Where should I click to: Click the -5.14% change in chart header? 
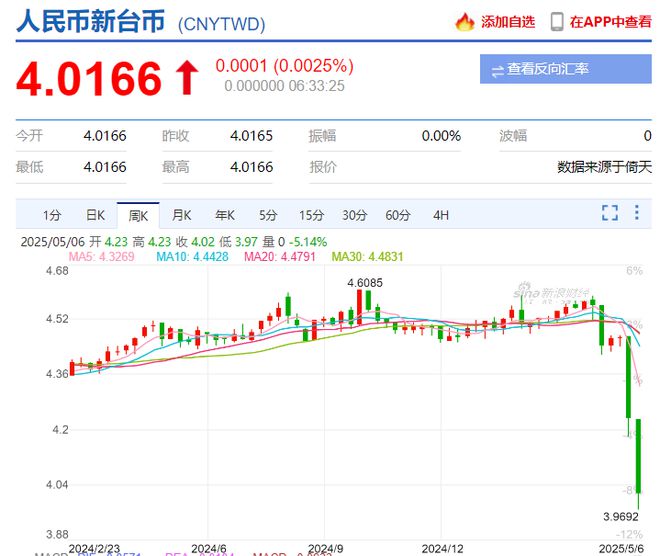point(308,242)
